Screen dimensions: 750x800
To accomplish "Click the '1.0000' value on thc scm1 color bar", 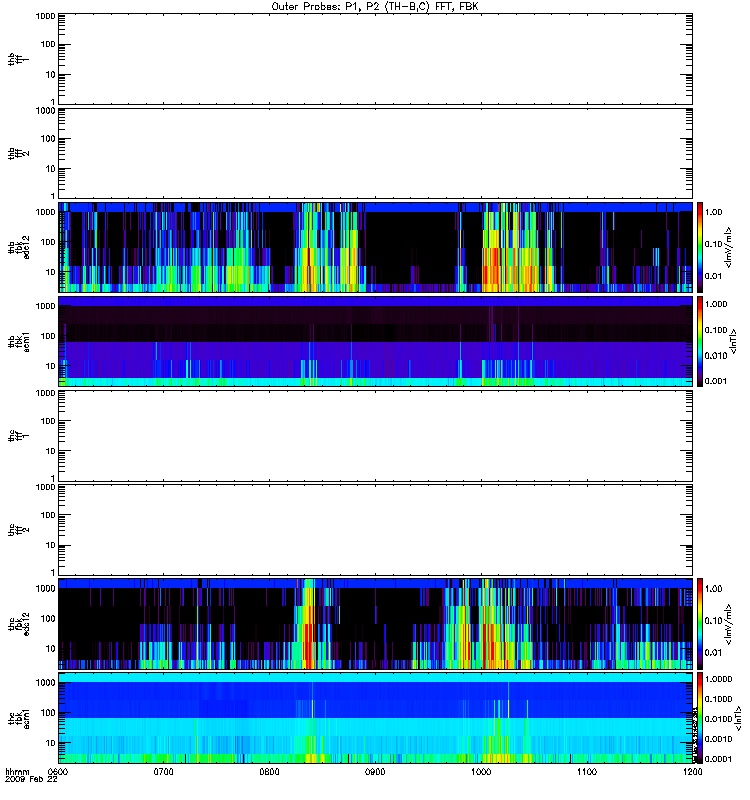I will [718, 679].
